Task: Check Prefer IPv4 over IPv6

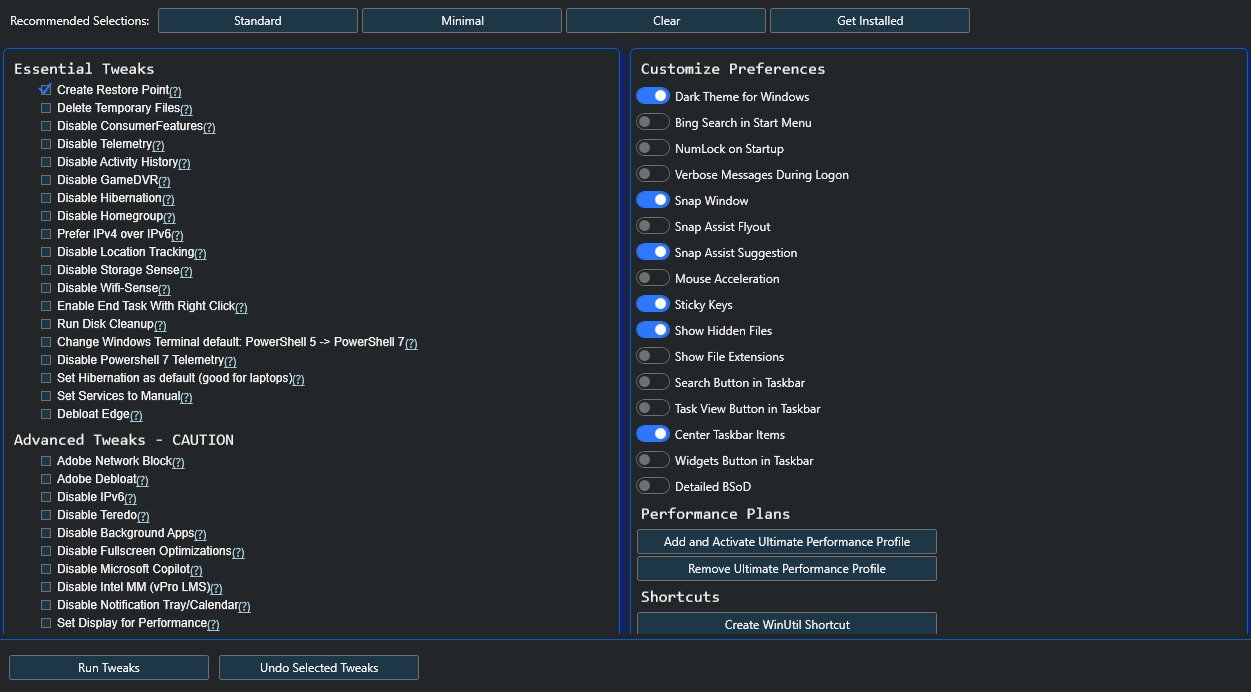Action: (x=46, y=234)
